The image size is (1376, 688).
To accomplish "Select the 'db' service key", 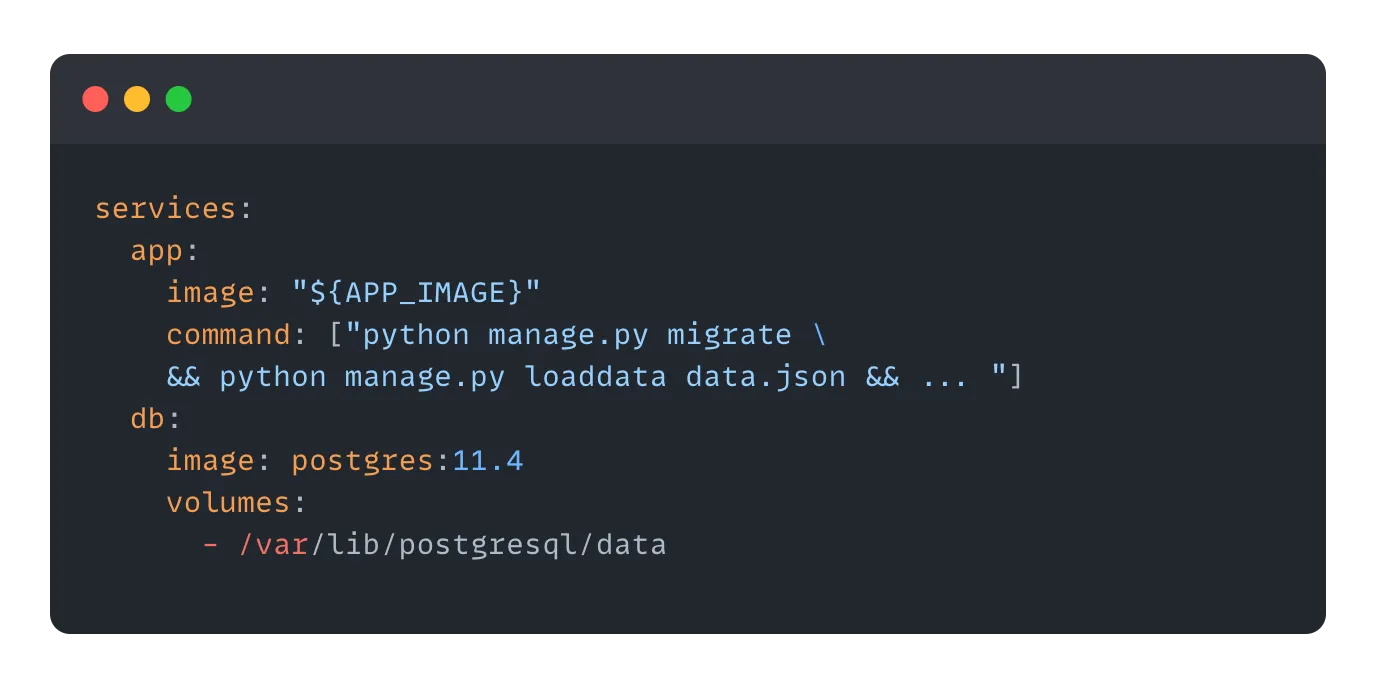I will pyautogui.click(x=148, y=419).
